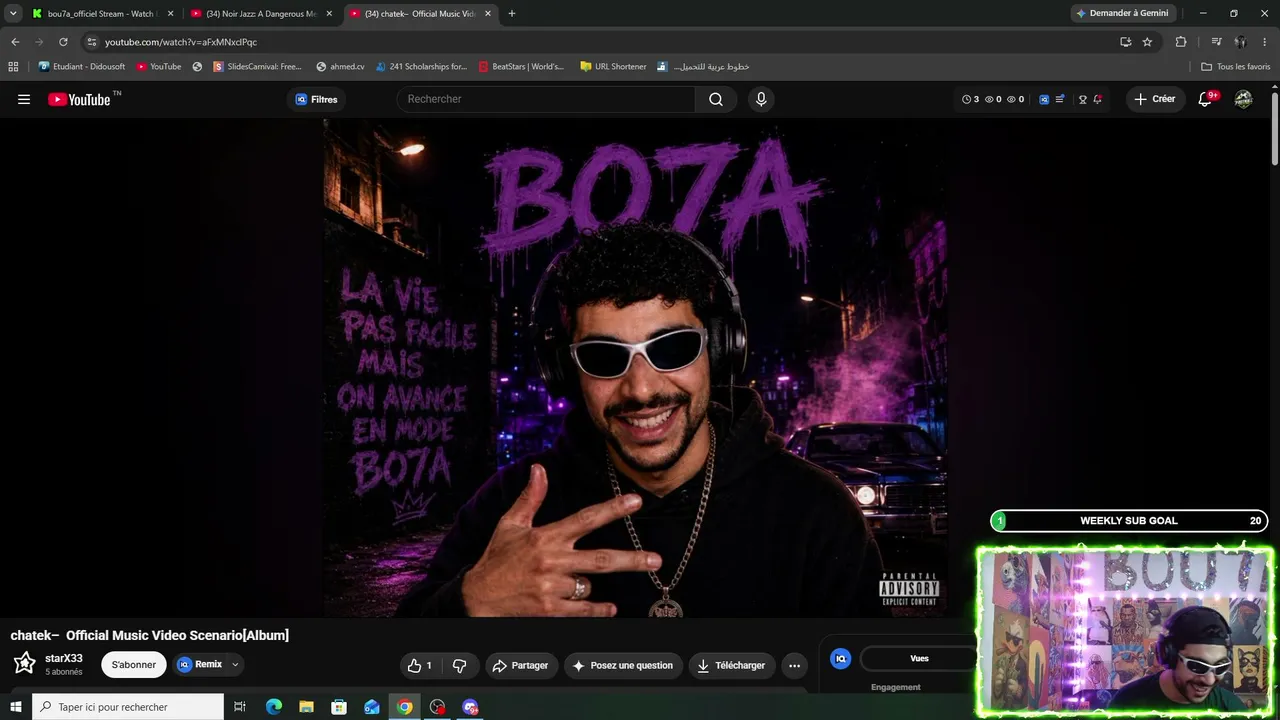Click the Chrome address bar URL
1280x720 pixels.
click(181, 42)
